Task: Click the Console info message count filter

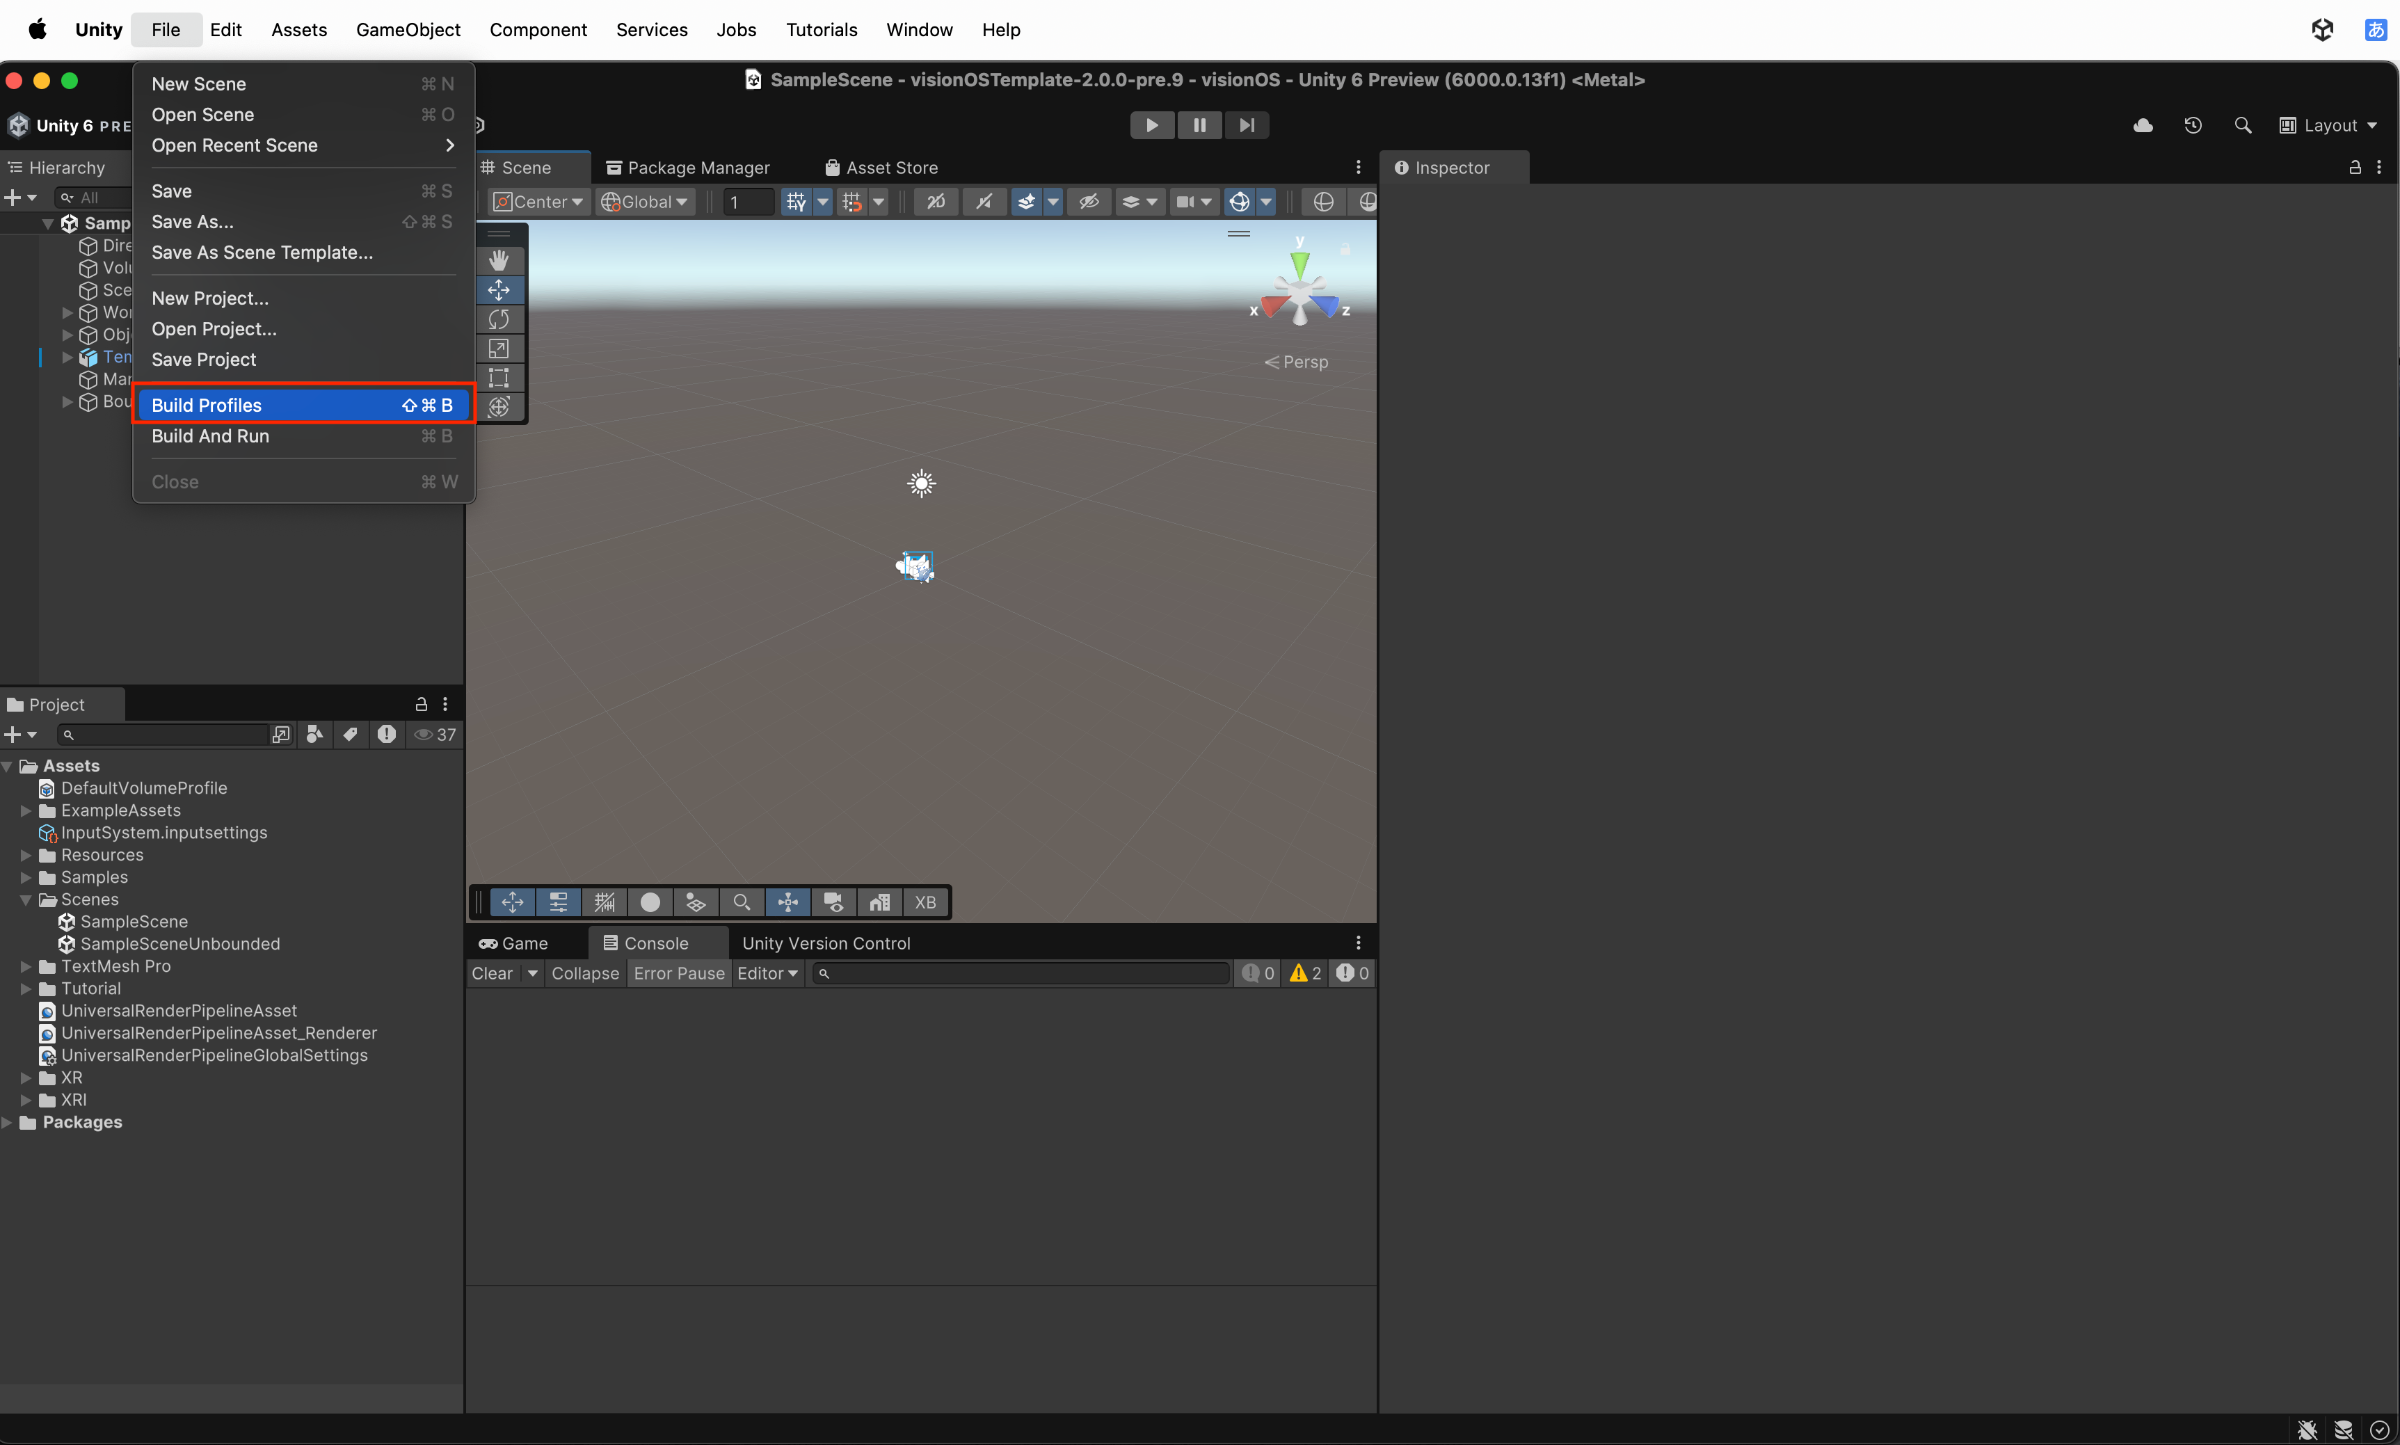Action: coord(1258,973)
